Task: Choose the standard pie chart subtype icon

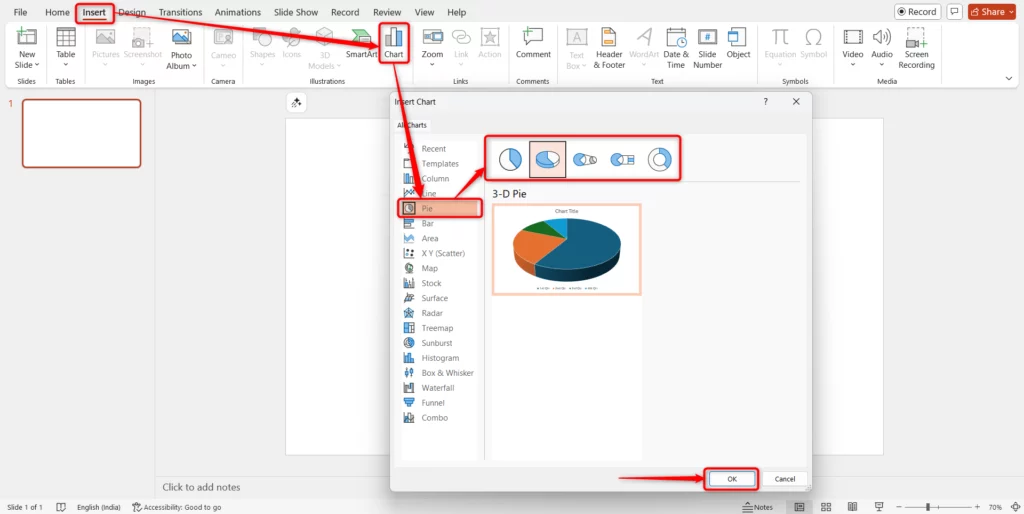Action: tap(510, 159)
